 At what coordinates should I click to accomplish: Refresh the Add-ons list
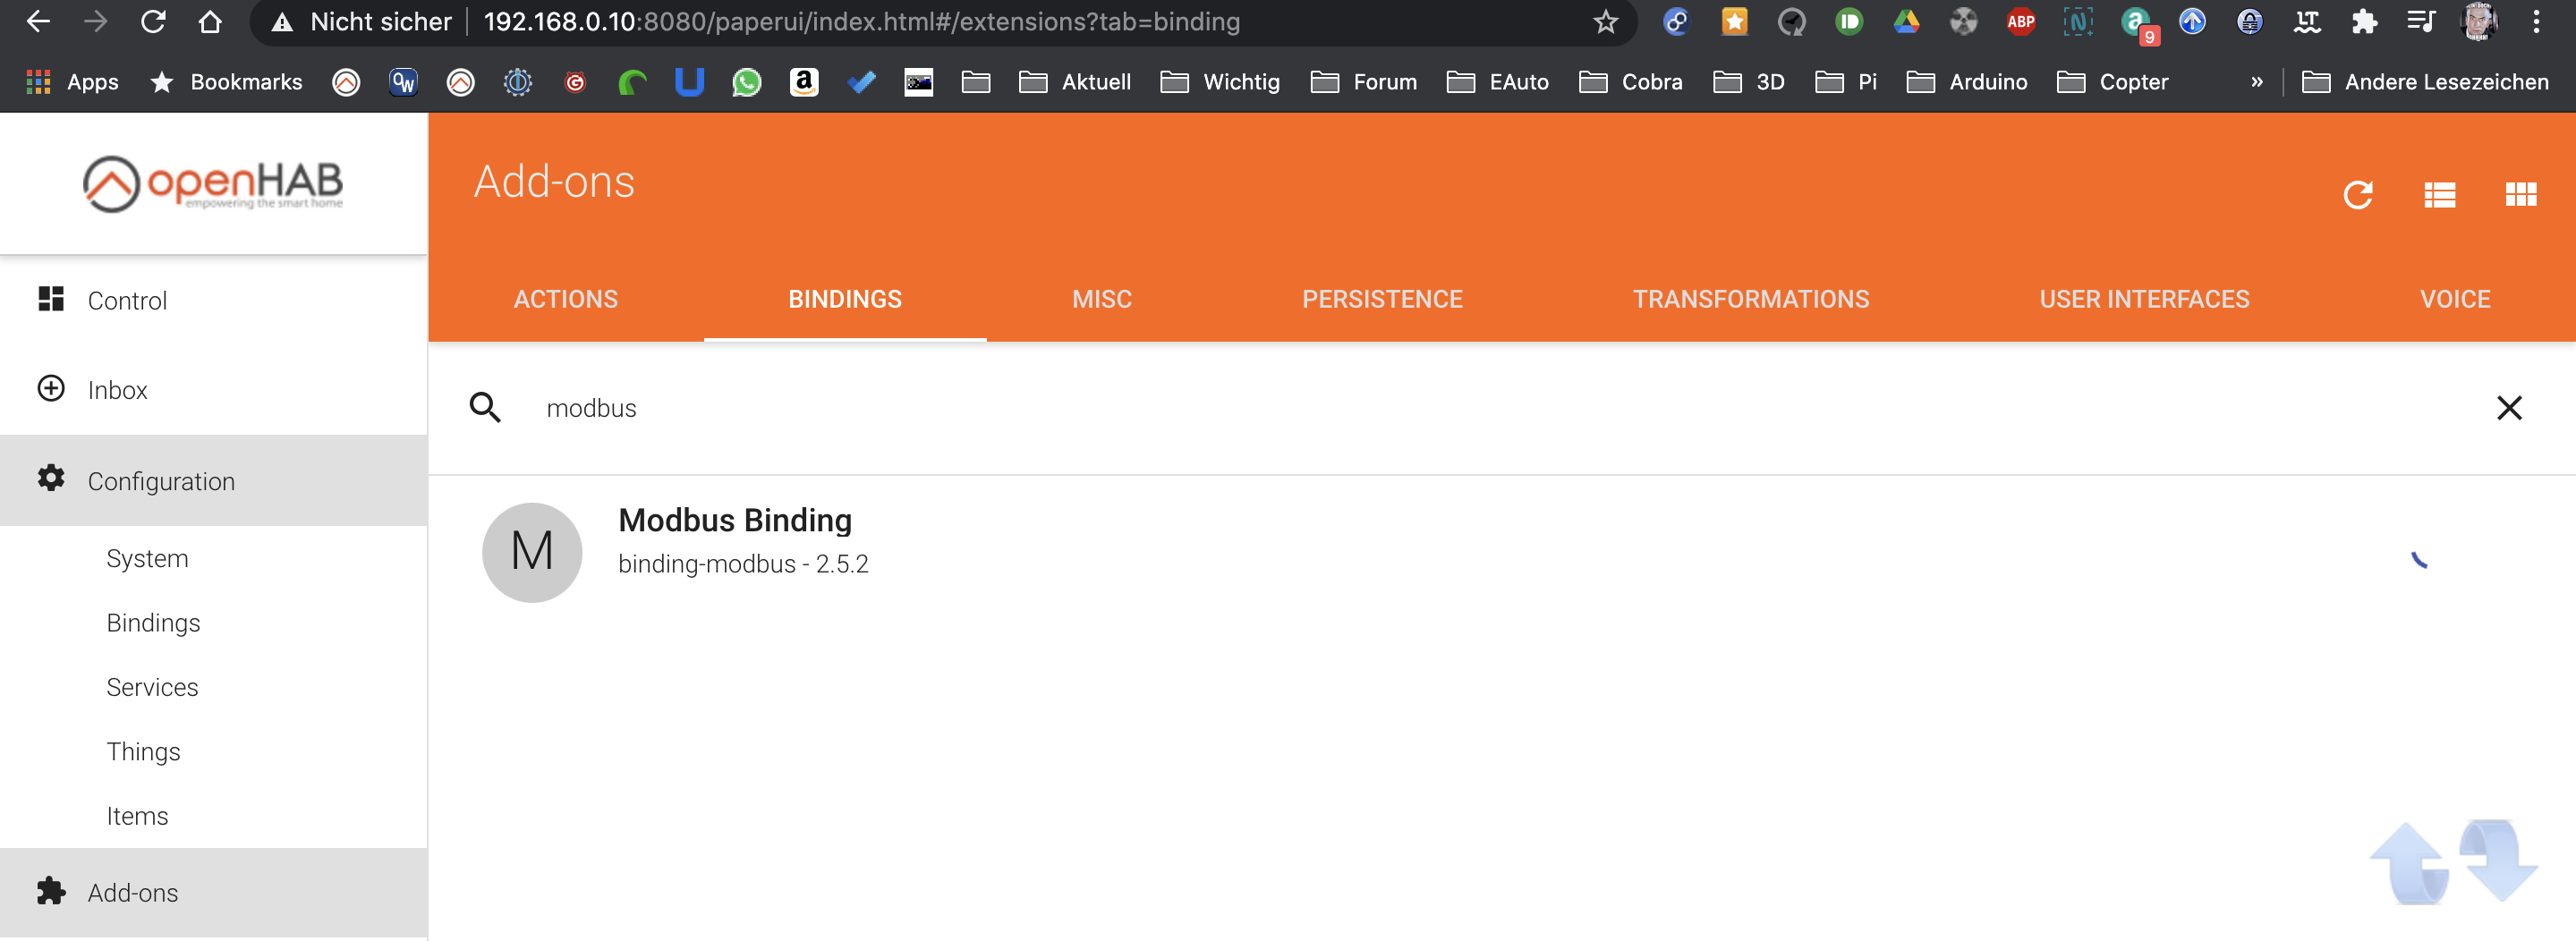click(2358, 195)
